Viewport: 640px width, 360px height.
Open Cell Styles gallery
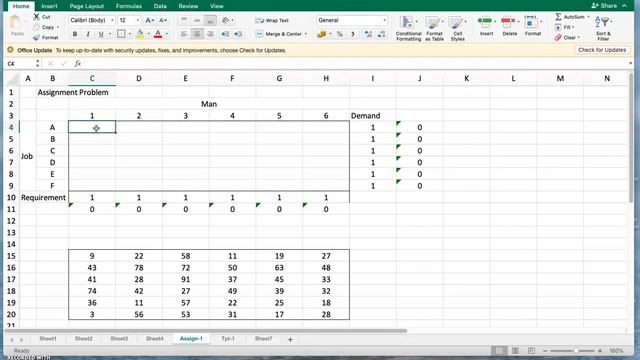458,29
